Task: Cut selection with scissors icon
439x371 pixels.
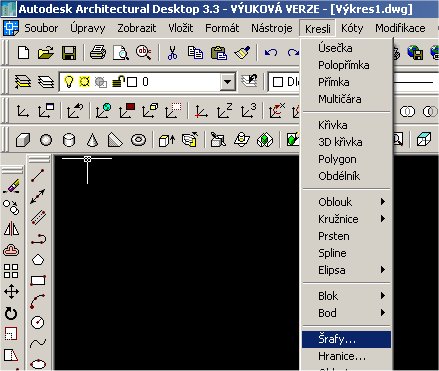Action: coord(172,53)
